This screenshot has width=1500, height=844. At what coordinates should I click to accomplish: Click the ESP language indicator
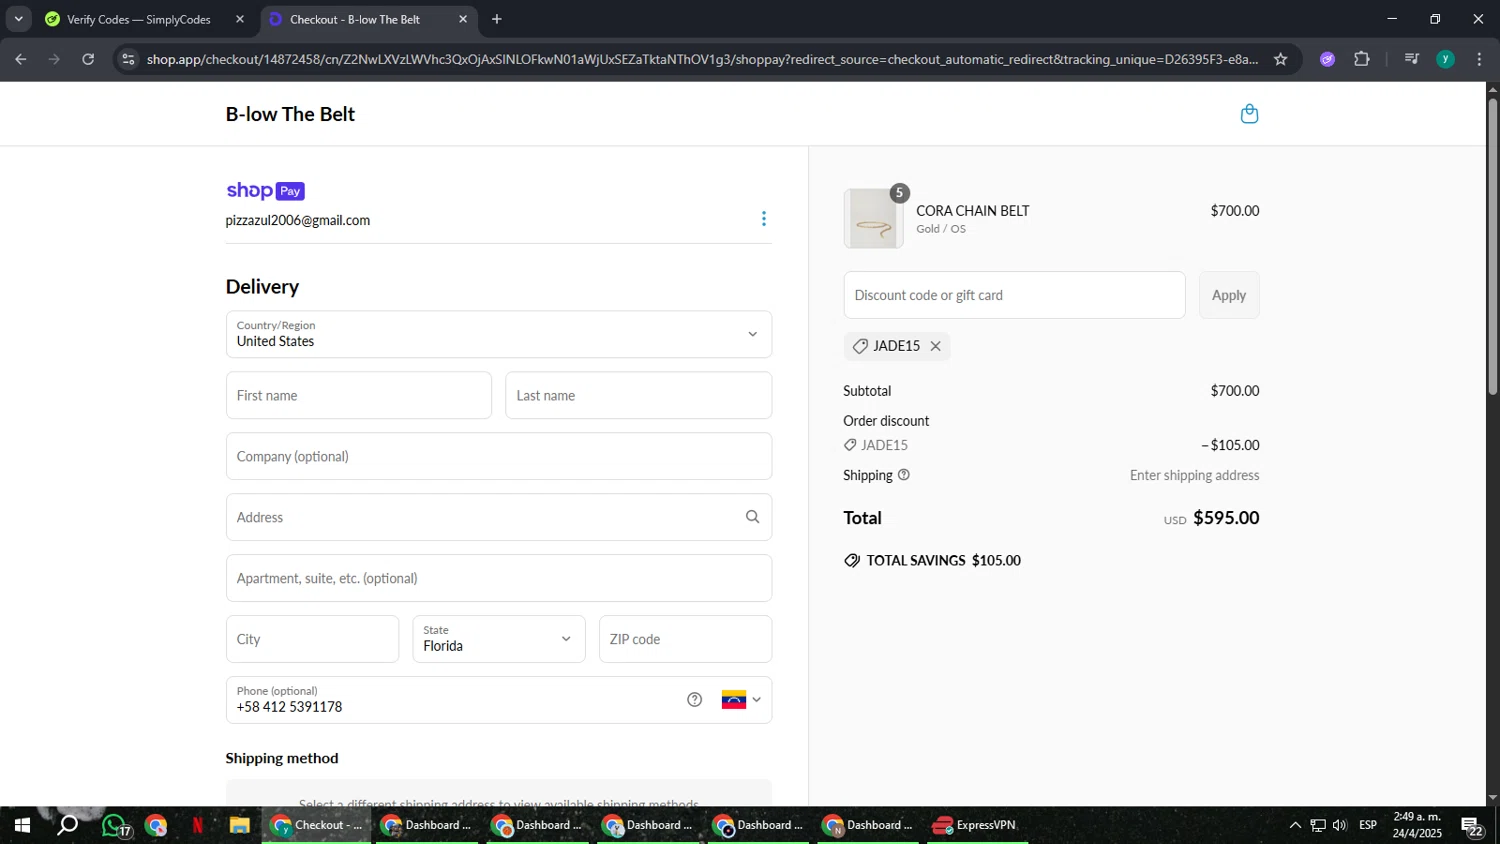1368,825
